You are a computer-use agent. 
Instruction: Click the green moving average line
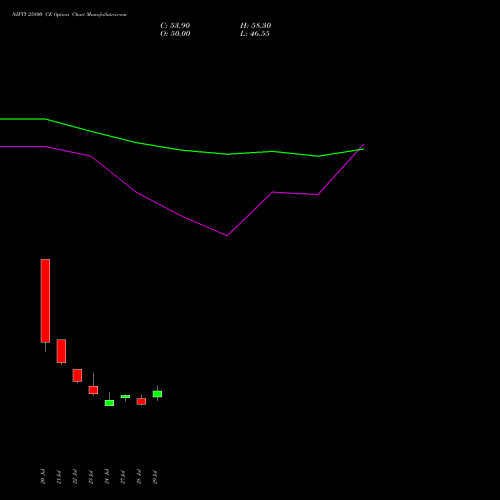183,150
